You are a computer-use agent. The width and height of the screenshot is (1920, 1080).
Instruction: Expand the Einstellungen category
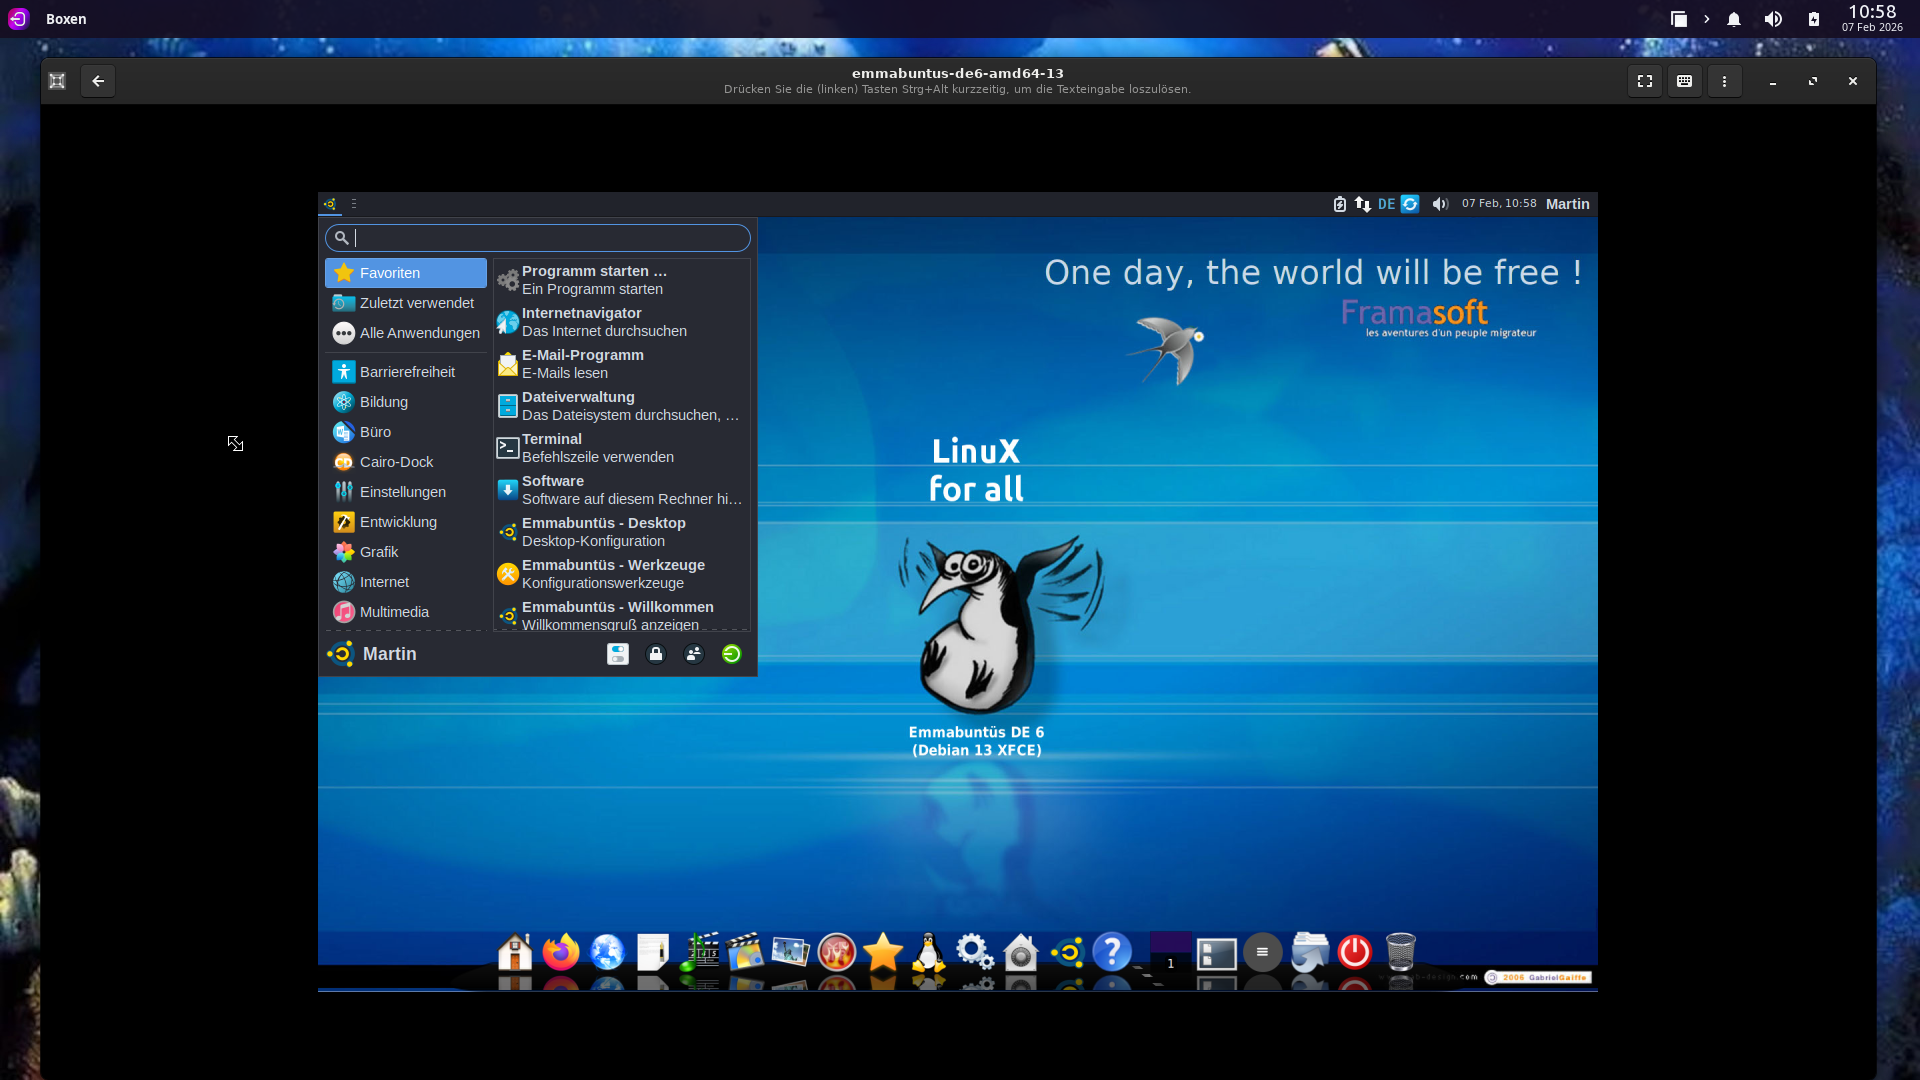[x=403, y=492]
